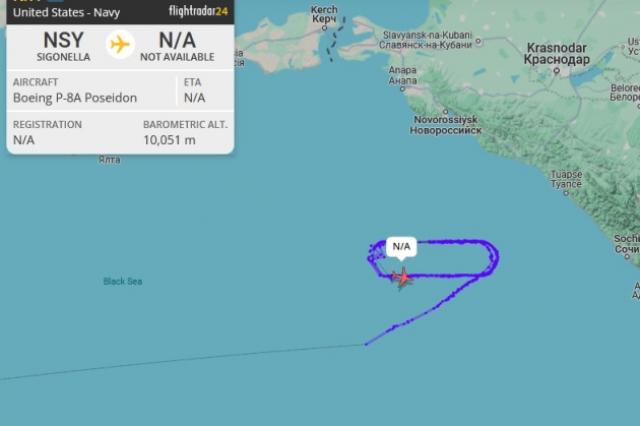Click the United States - Navy header

coord(67,12)
